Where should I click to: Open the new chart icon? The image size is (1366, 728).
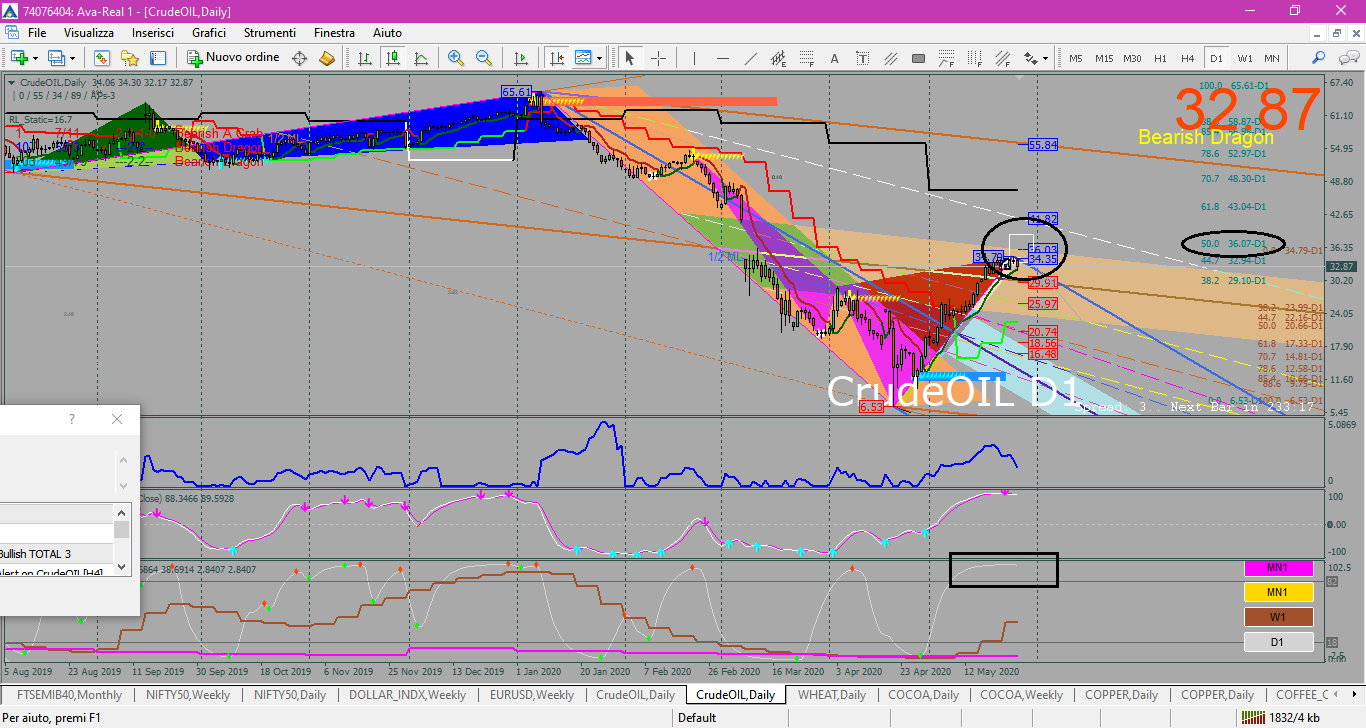pos(20,58)
